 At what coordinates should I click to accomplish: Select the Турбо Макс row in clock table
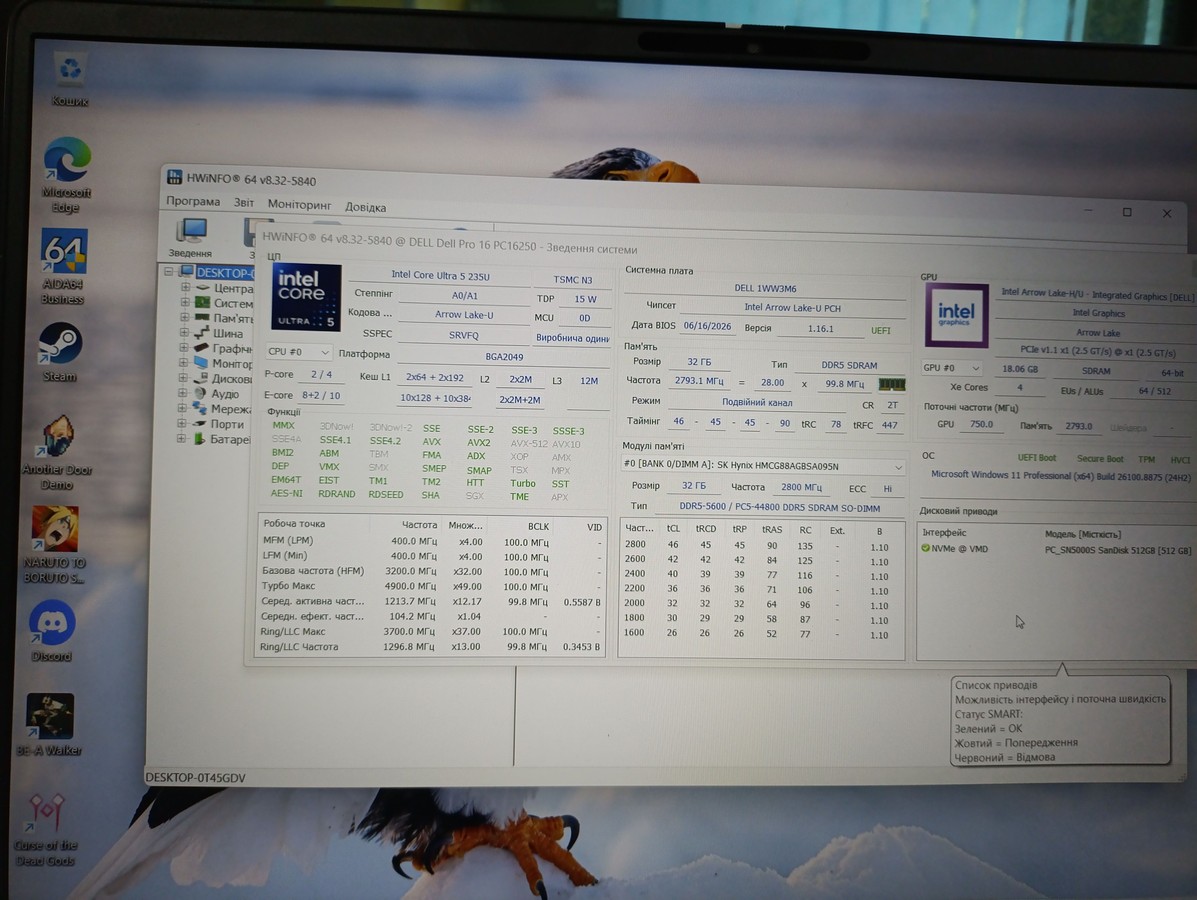click(431, 586)
